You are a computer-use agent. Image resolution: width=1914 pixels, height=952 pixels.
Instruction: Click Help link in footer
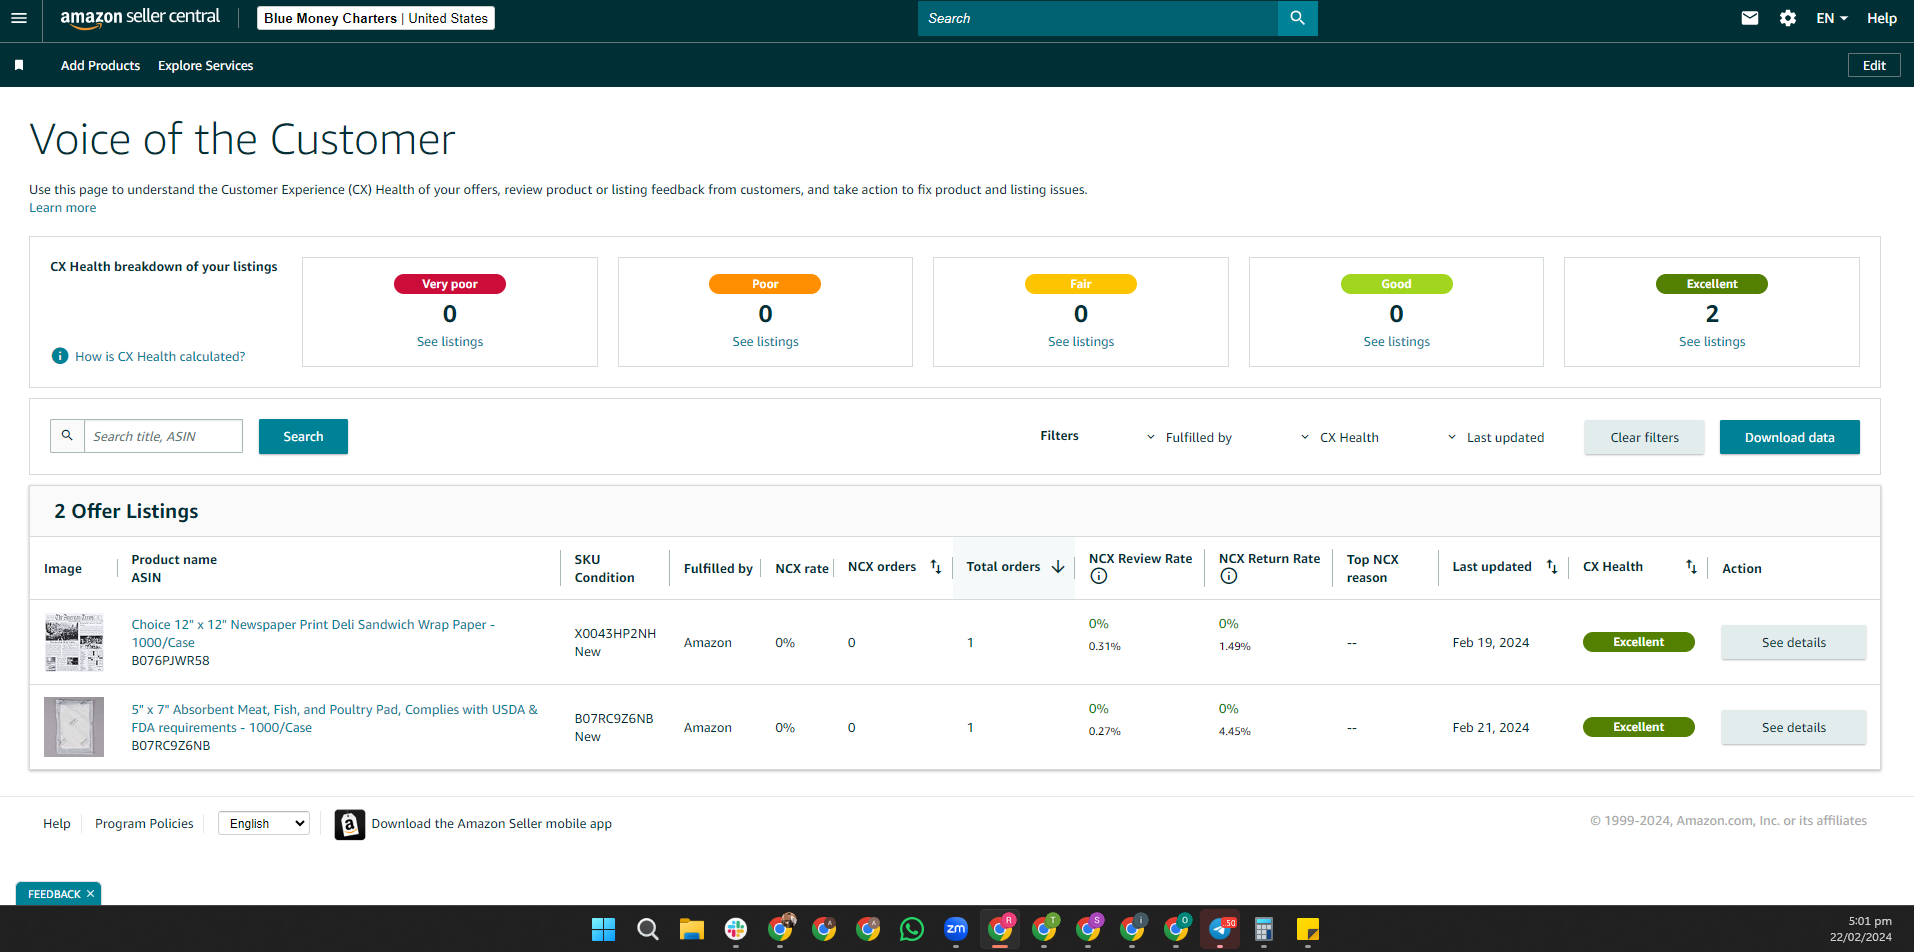point(57,823)
